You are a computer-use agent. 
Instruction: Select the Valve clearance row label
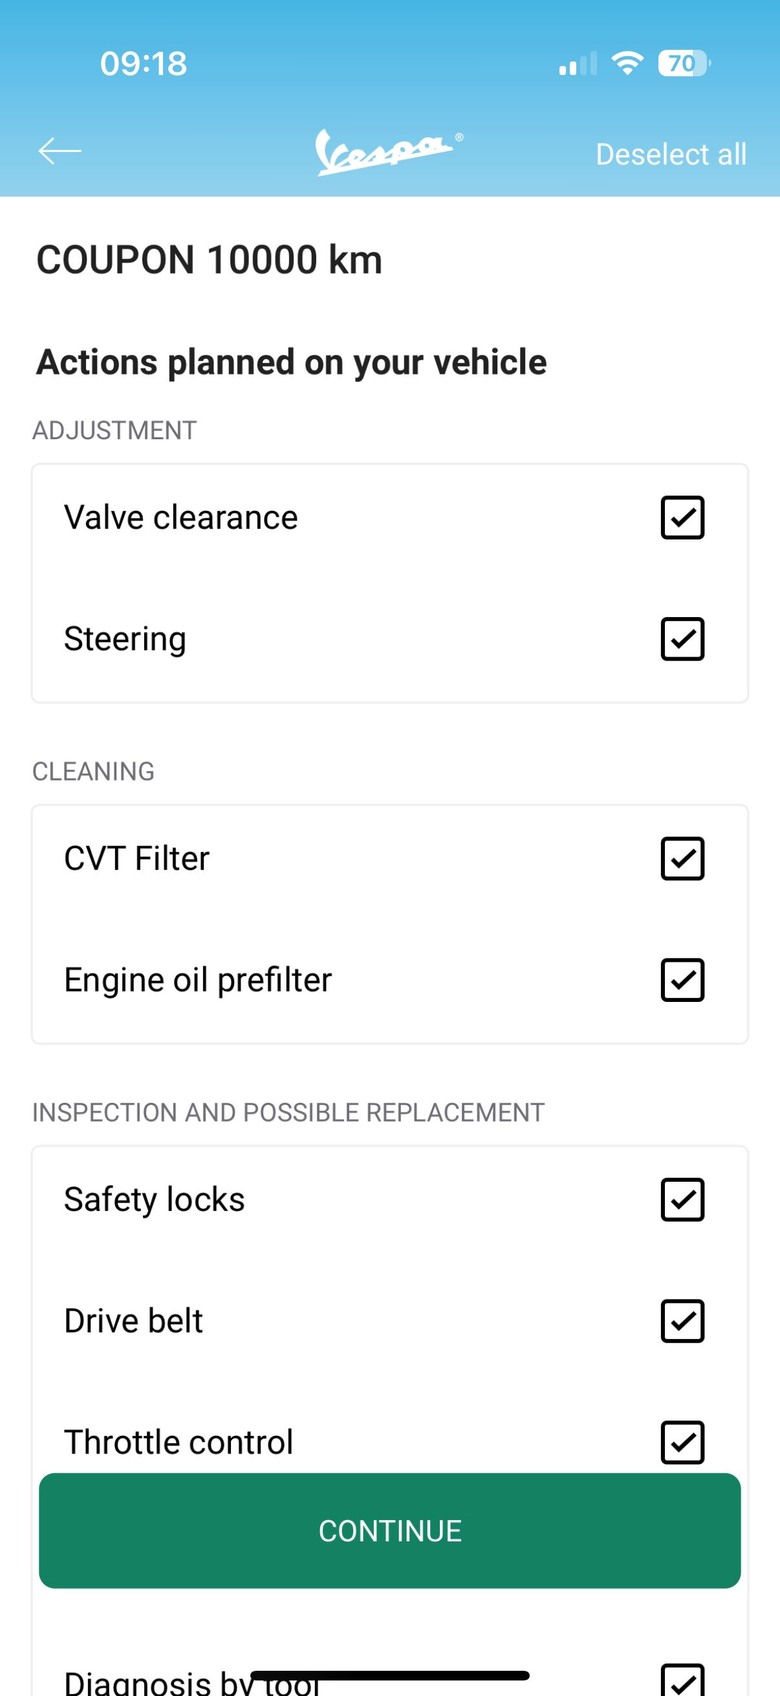click(x=181, y=517)
